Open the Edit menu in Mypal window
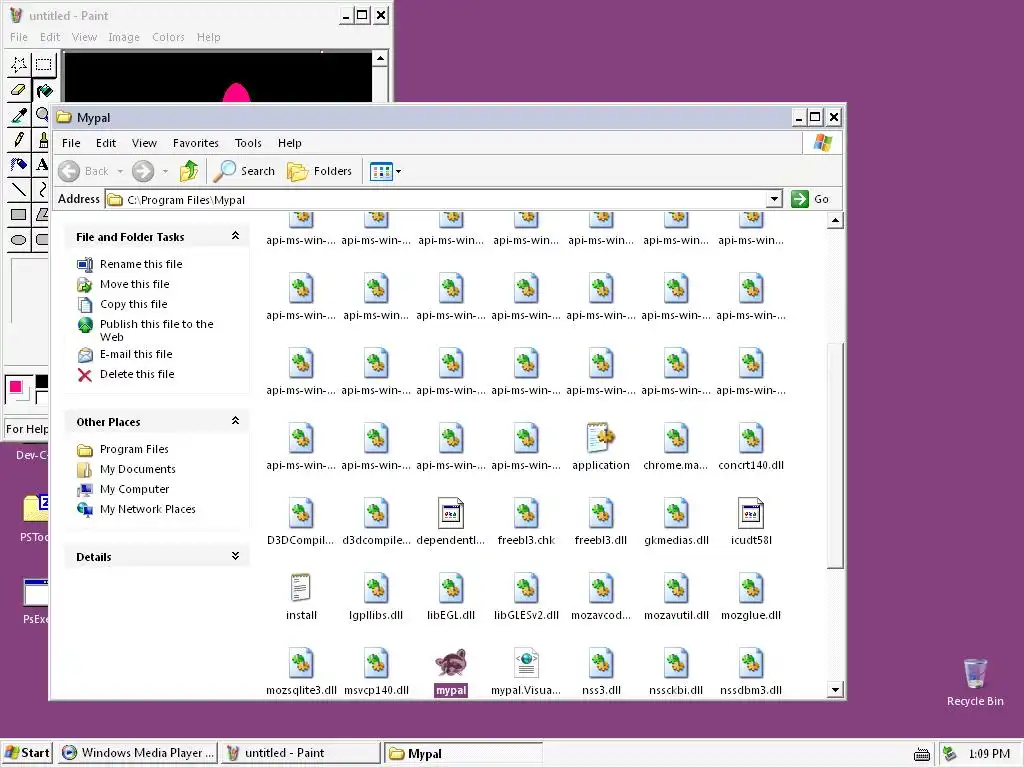The height and width of the screenshot is (768, 1024). tap(106, 143)
